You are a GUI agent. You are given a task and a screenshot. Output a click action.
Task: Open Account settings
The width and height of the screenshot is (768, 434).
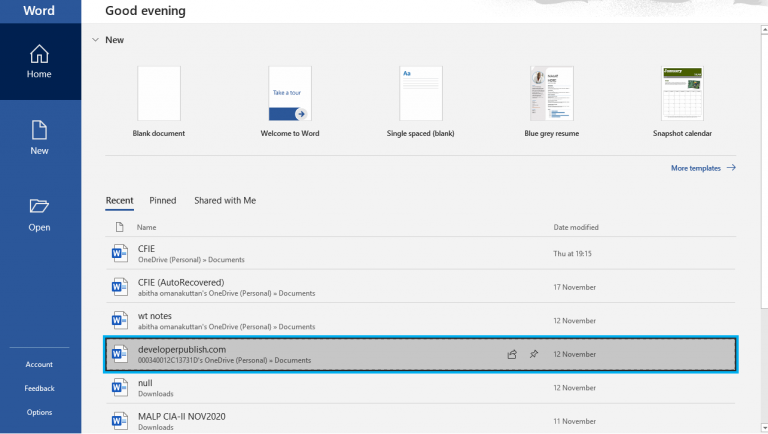[39, 364]
